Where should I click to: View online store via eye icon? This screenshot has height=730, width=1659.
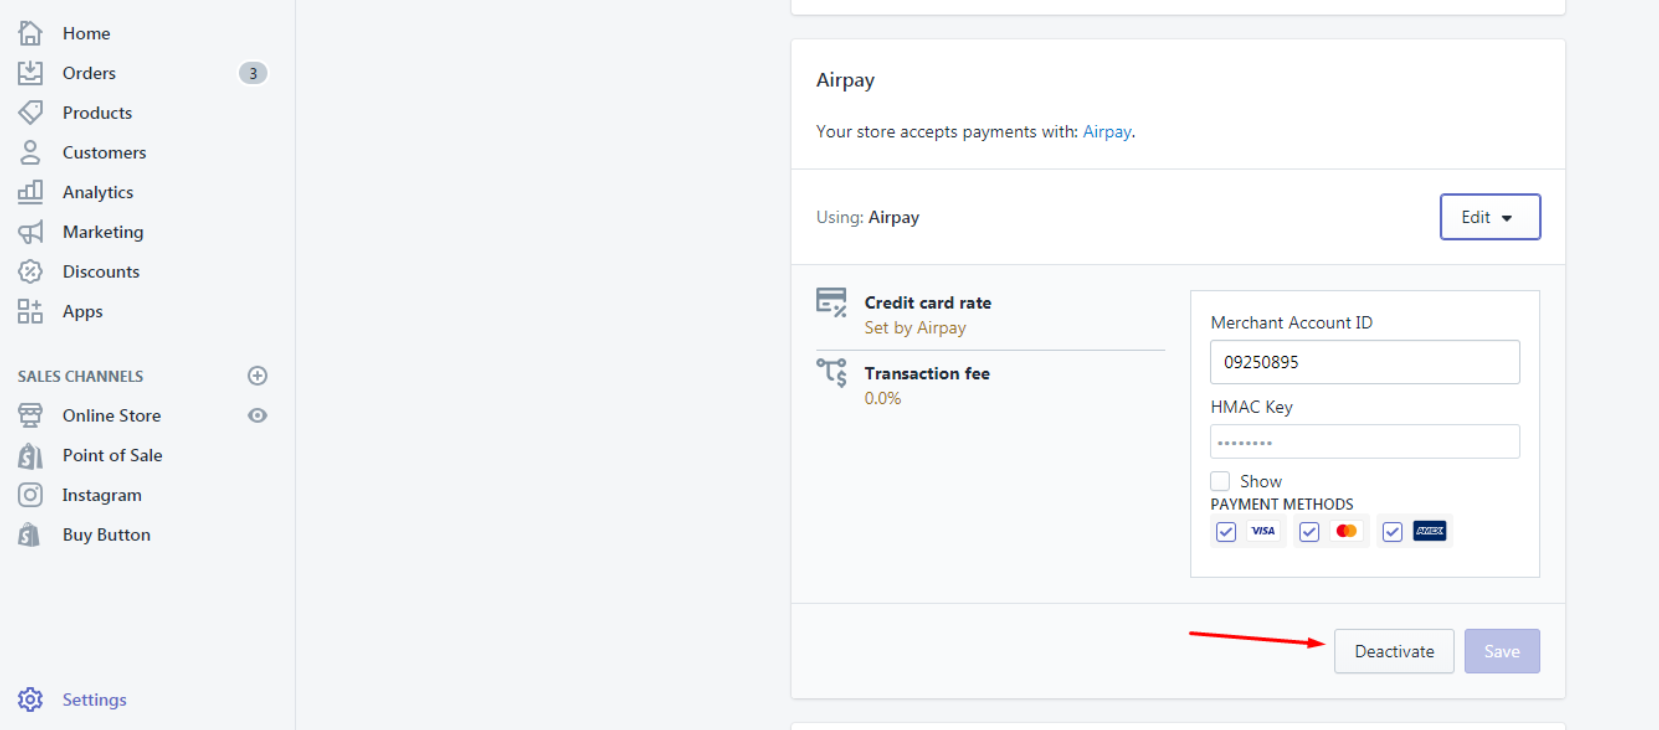257,415
